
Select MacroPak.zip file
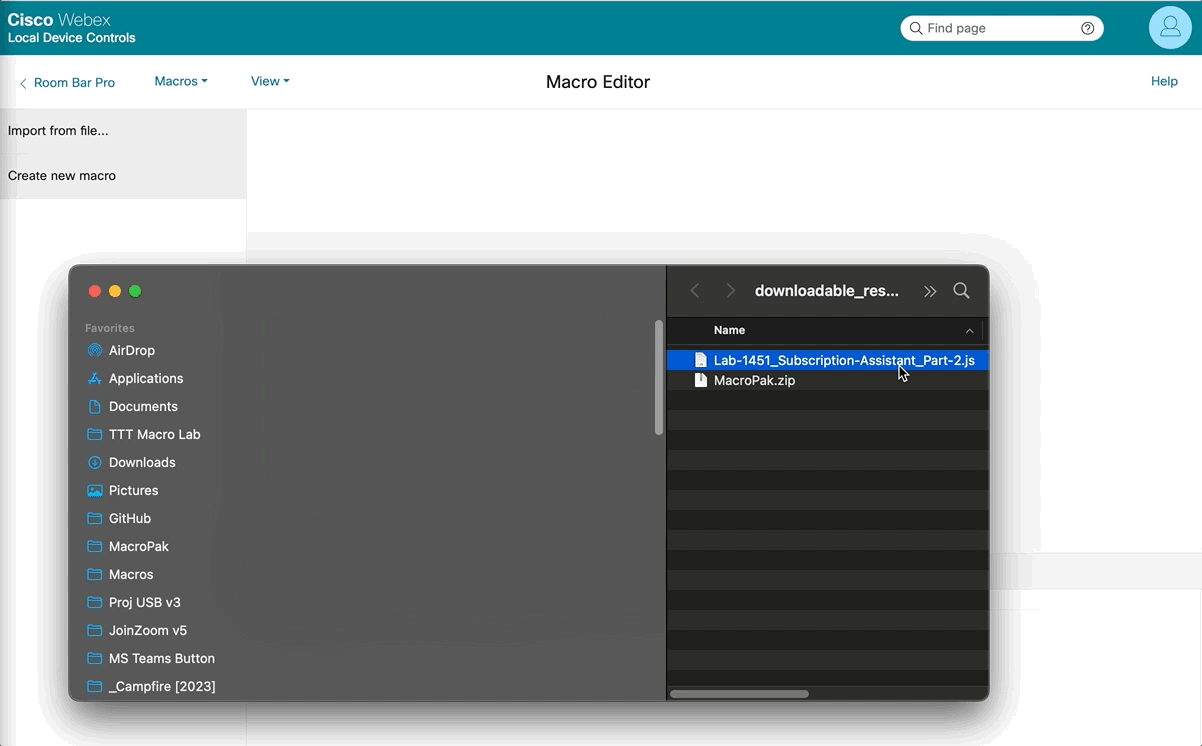[x=754, y=381]
